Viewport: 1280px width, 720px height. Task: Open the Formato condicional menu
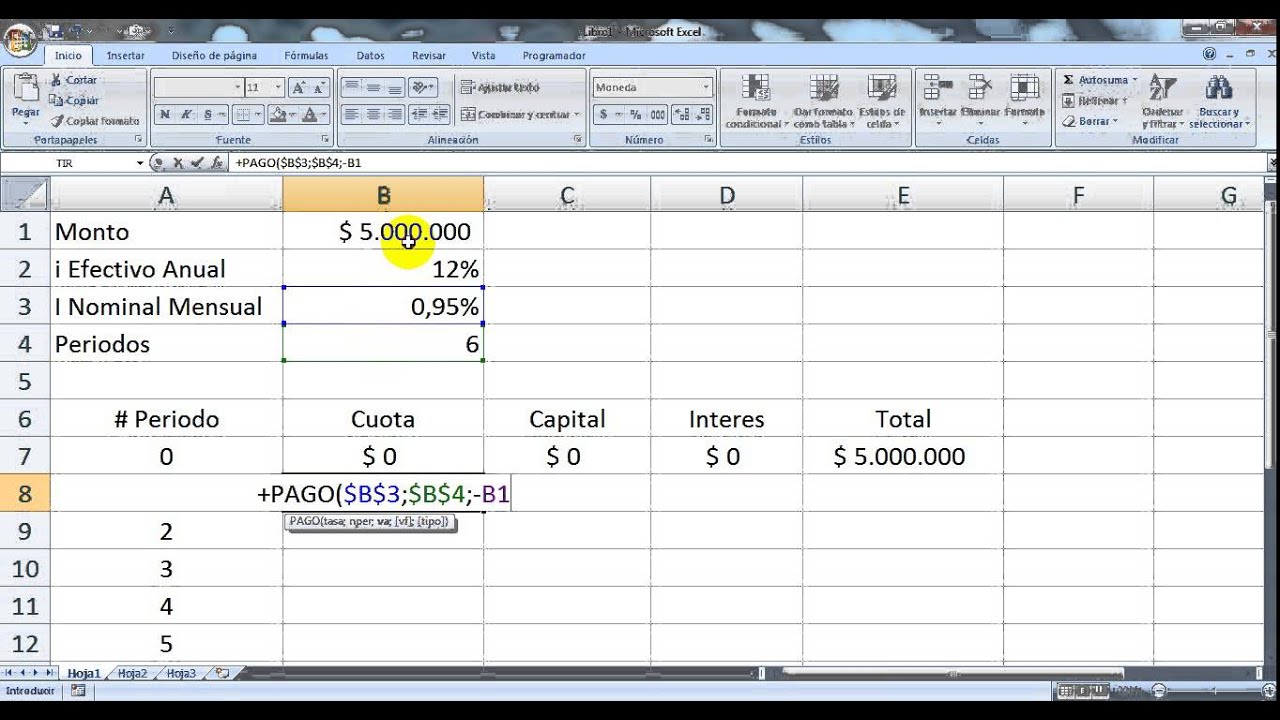click(x=757, y=101)
